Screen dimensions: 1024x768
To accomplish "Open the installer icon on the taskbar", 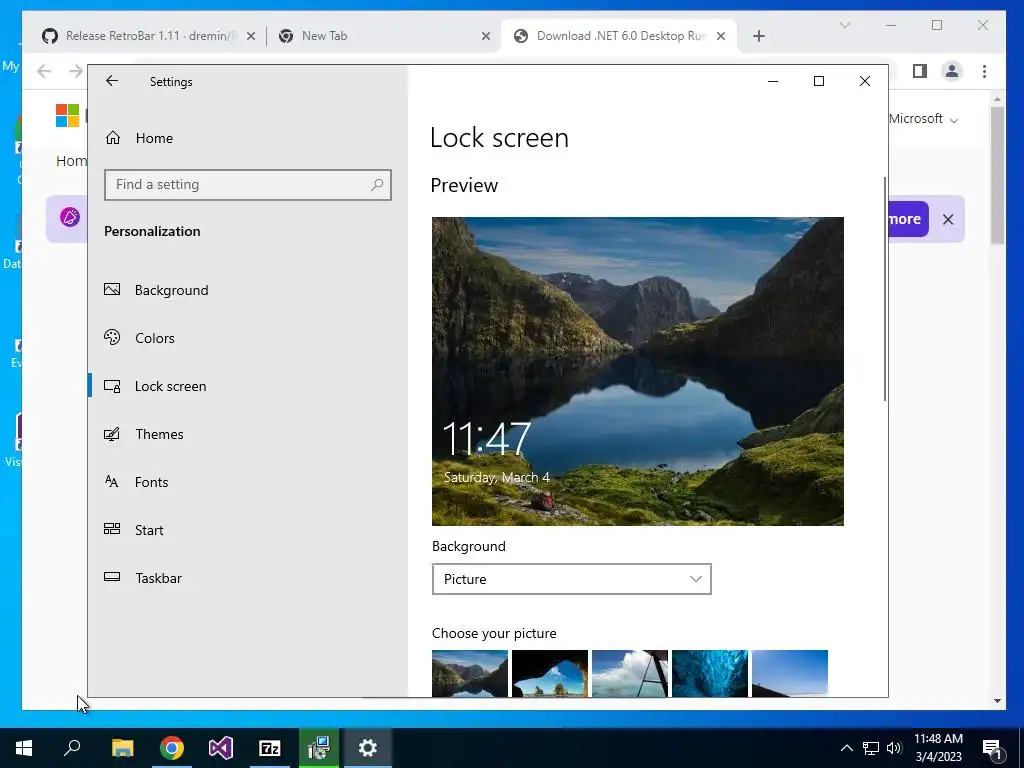I will coord(319,748).
